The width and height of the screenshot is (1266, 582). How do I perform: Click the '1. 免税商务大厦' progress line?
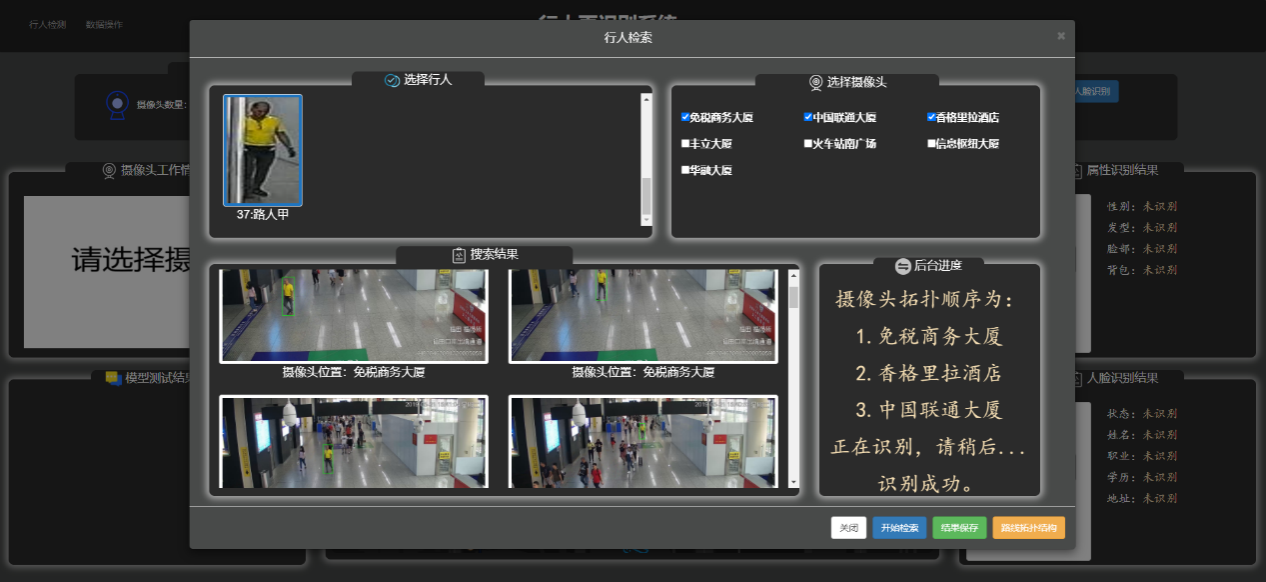[x=929, y=336]
